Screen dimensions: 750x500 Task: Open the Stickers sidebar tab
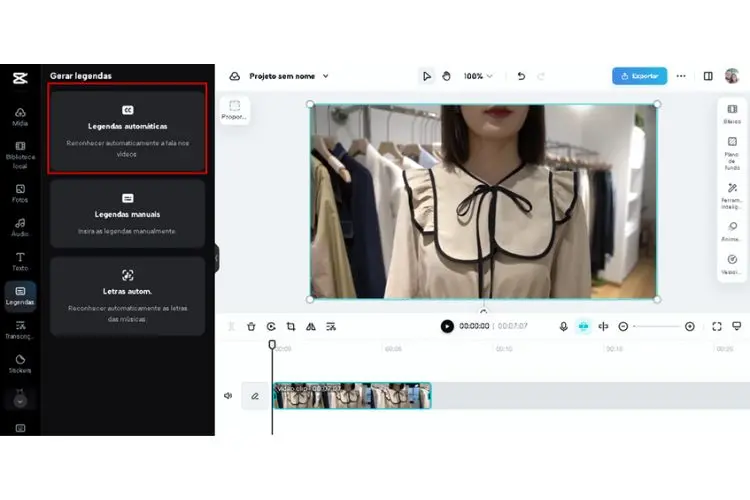pyautogui.click(x=20, y=364)
